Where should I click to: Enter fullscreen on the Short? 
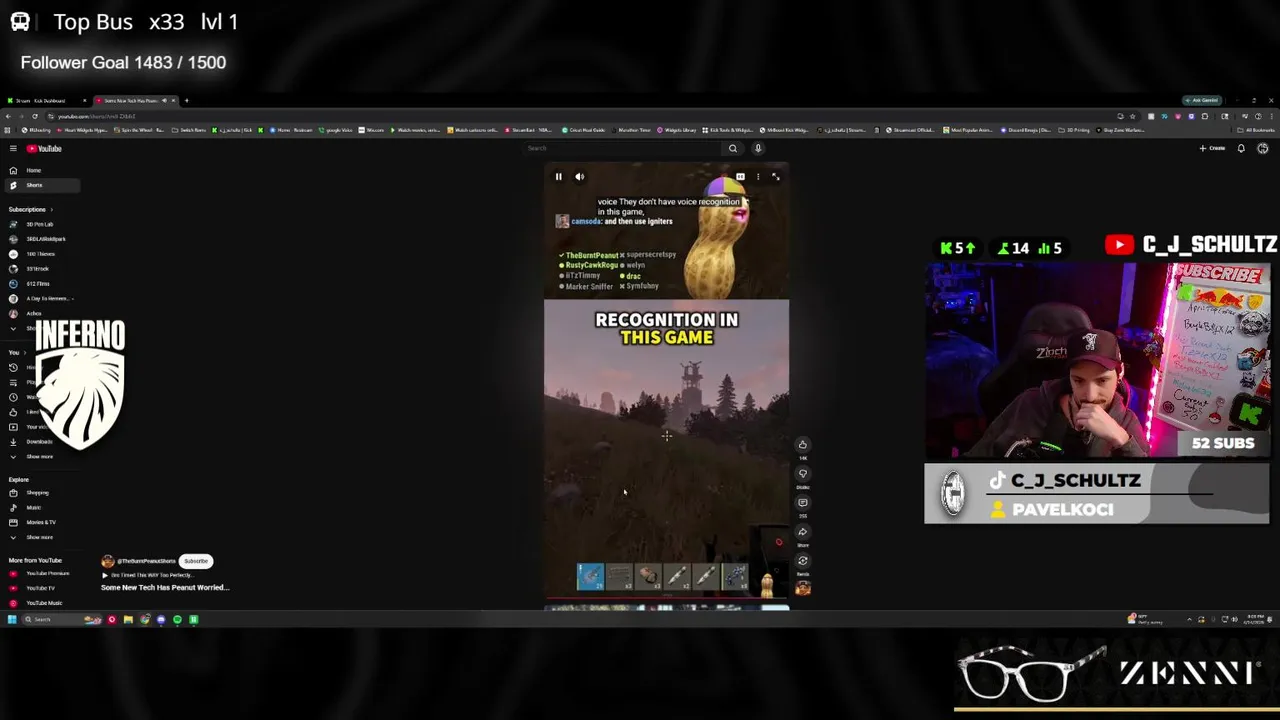(775, 176)
